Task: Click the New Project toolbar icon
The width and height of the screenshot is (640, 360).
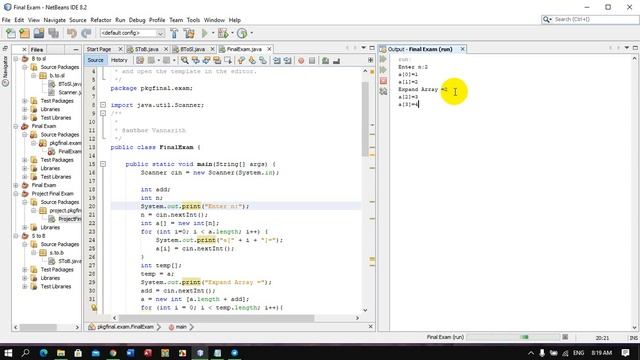Action: point(24,33)
